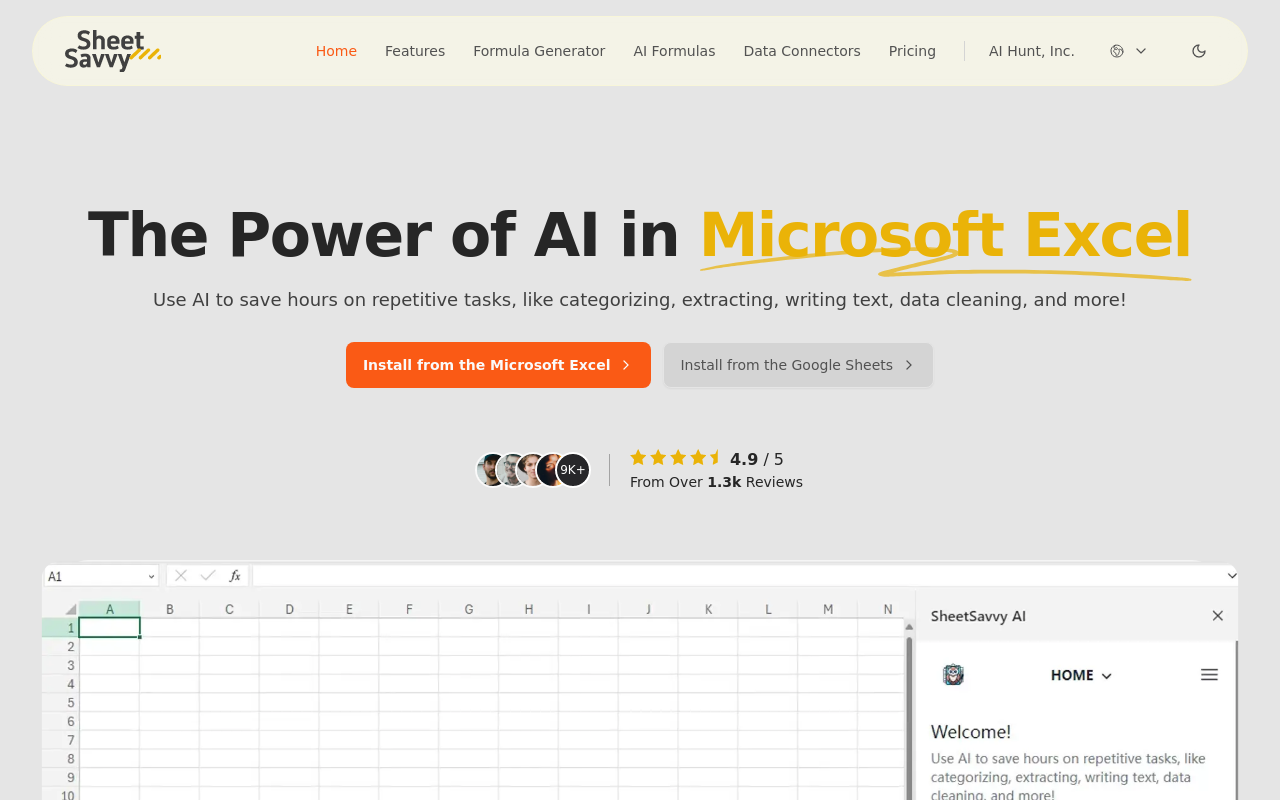Open the hamburger menu in SheetSavvy panel
1280x800 pixels.
click(x=1209, y=675)
